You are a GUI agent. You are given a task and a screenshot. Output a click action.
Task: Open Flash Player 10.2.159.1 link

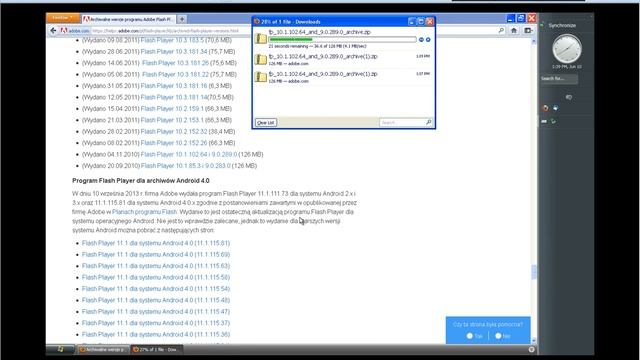(172, 109)
